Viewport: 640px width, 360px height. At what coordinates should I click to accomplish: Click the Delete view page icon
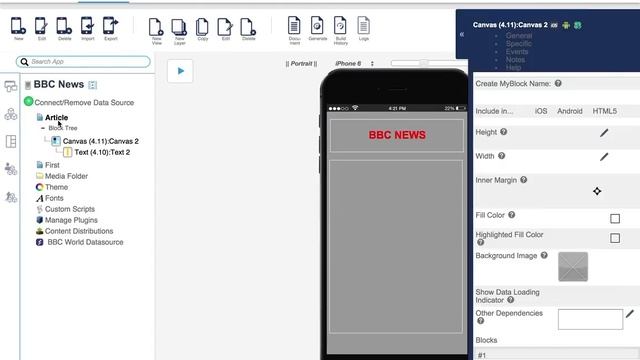click(x=248, y=28)
